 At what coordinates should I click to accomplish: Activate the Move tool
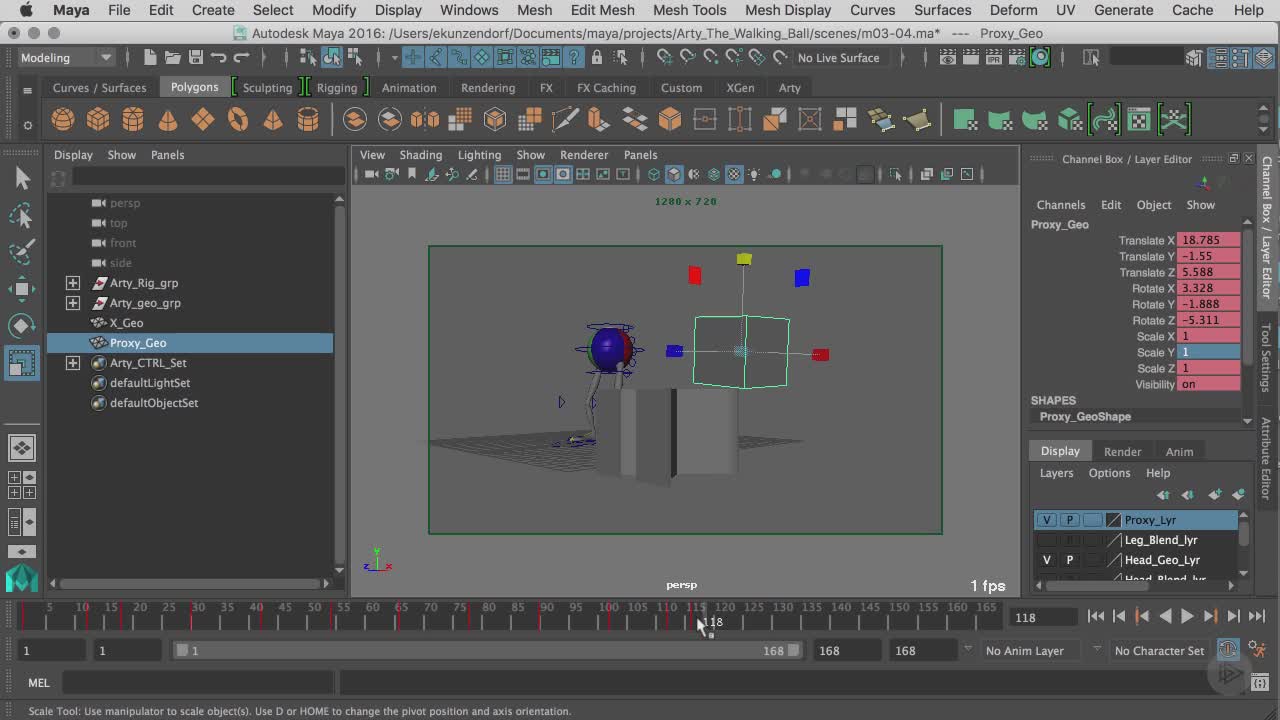(x=22, y=288)
